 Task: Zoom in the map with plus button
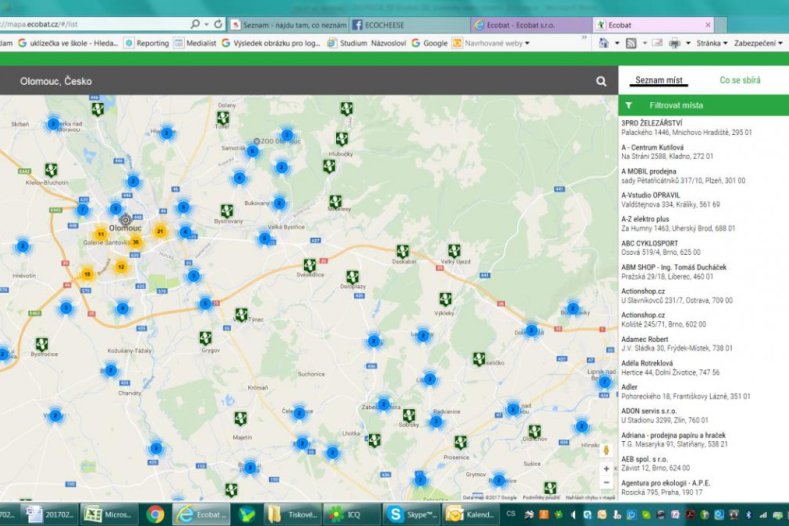(x=606, y=469)
